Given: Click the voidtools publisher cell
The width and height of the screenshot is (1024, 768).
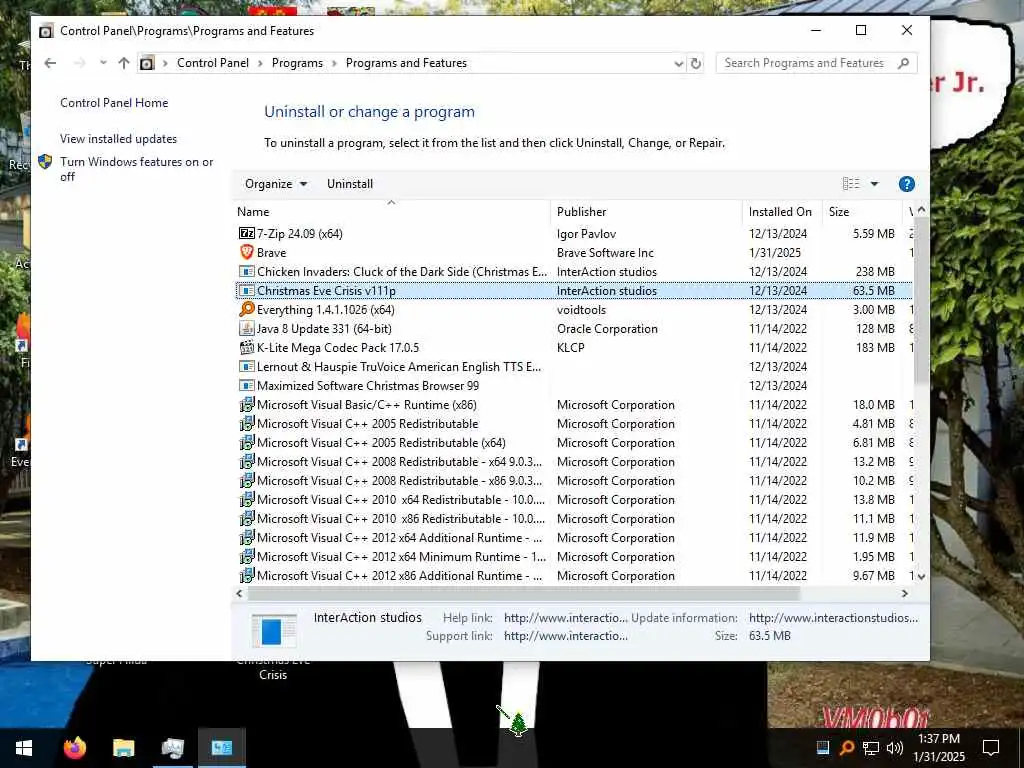Looking at the screenshot, I should (x=581, y=310).
